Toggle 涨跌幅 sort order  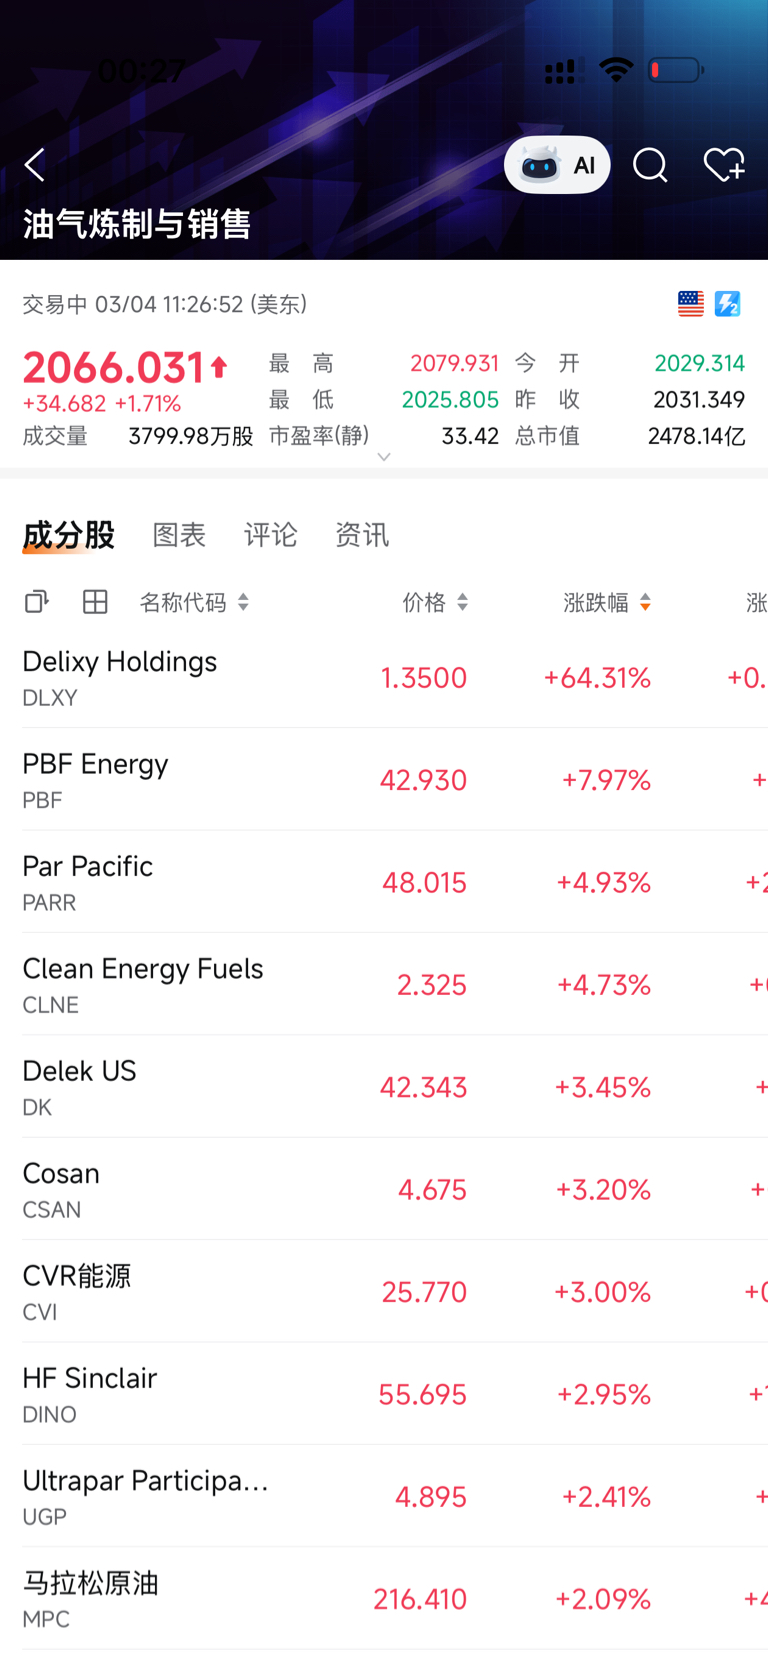607,602
